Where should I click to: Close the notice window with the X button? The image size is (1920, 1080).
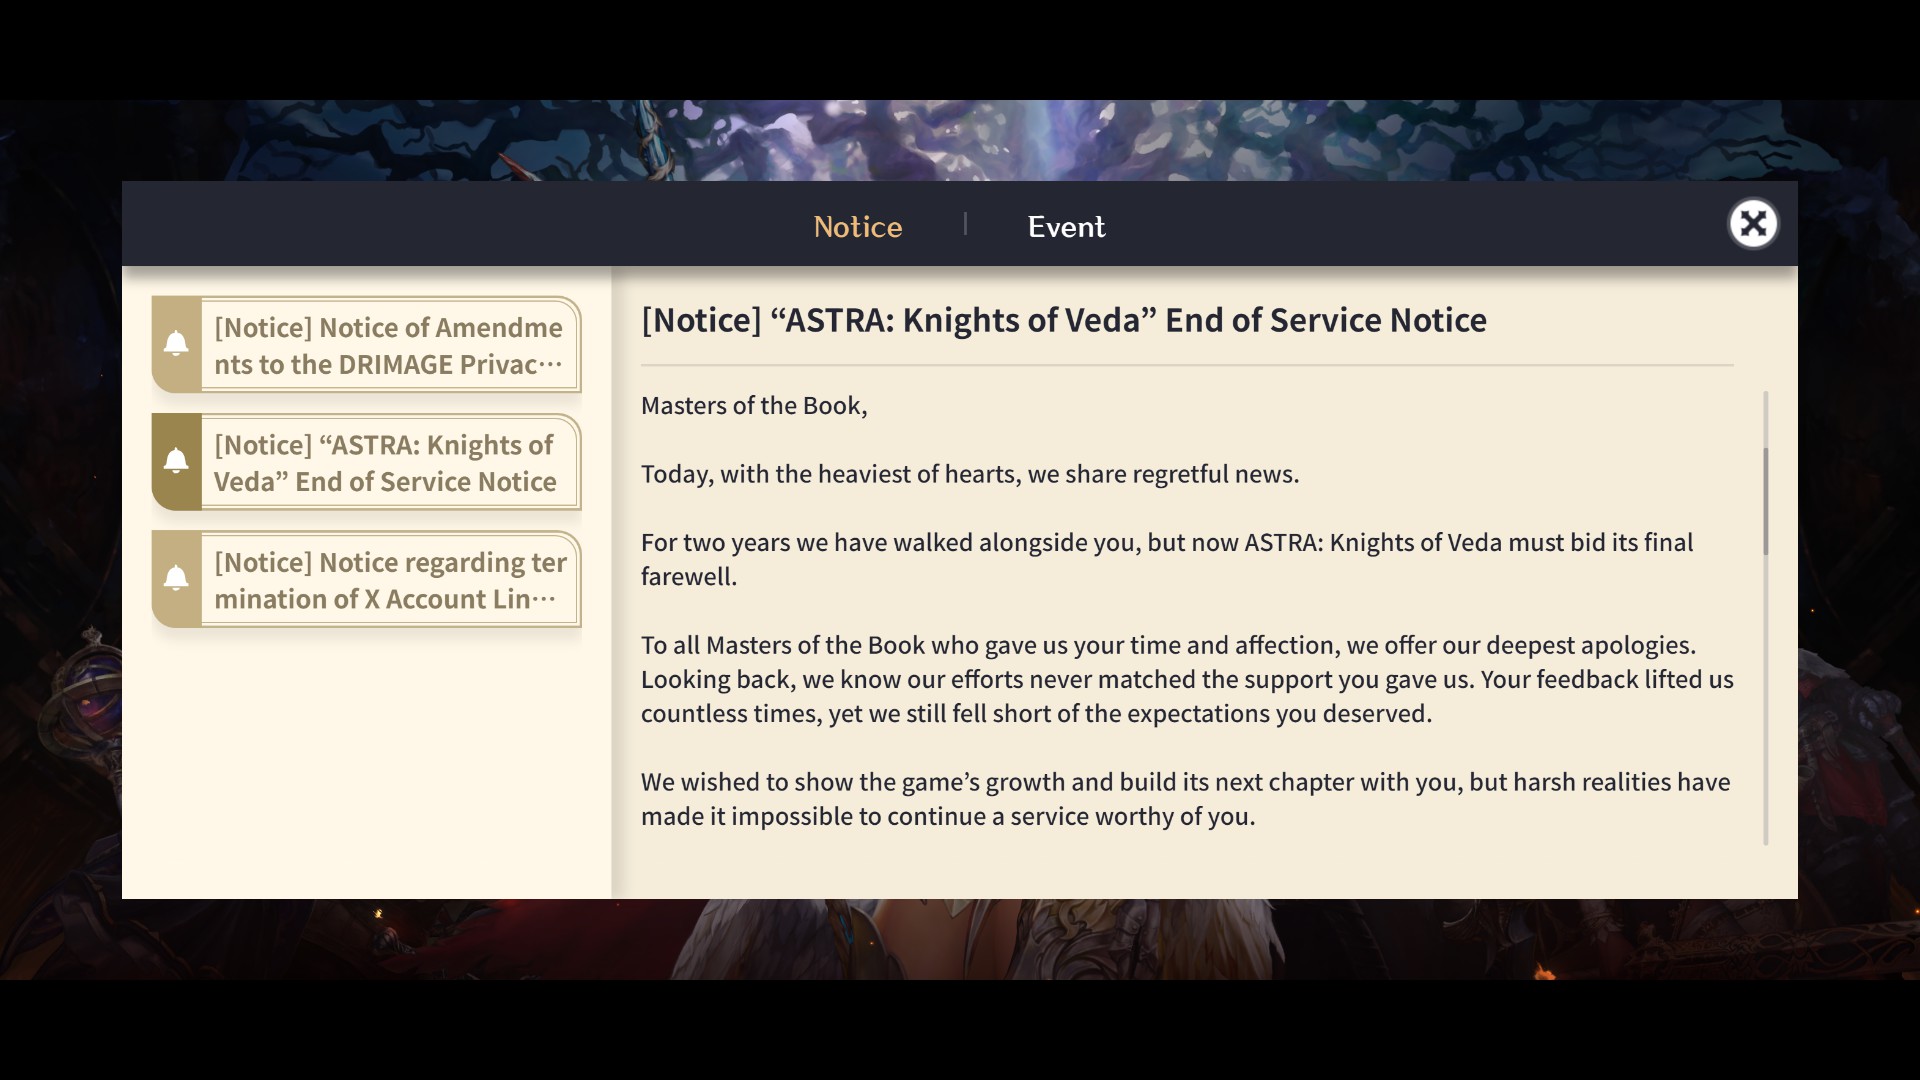[1752, 224]
